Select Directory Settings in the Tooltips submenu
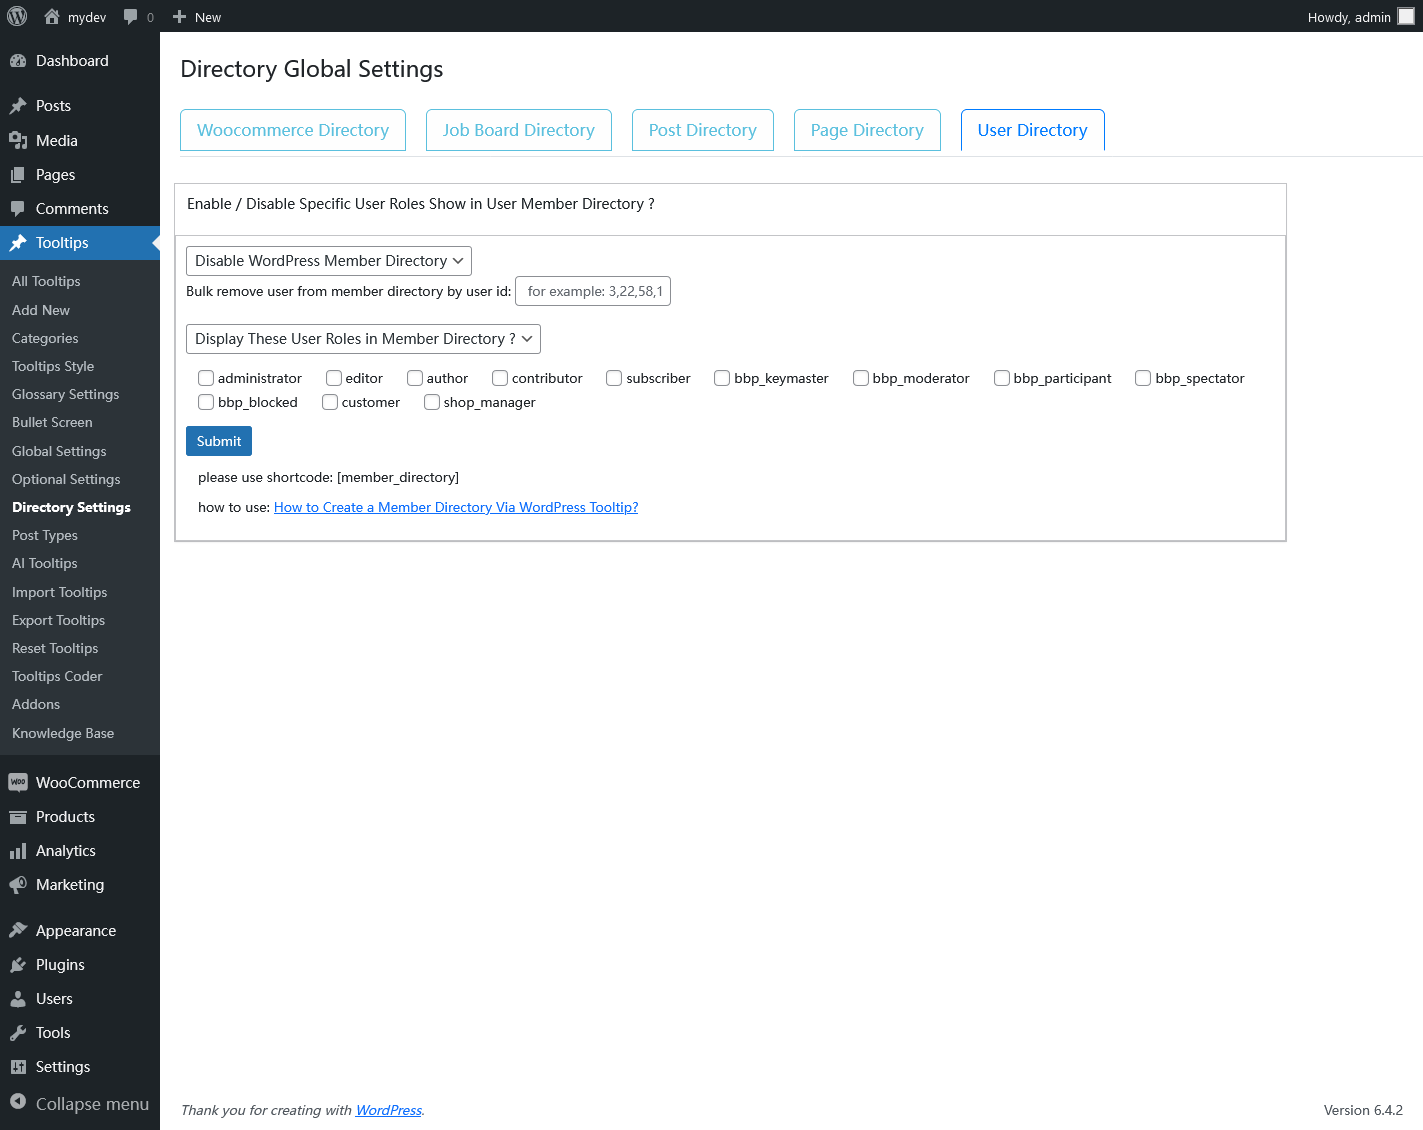This screenshot has height=1130, width=1423. pos(70,507)
